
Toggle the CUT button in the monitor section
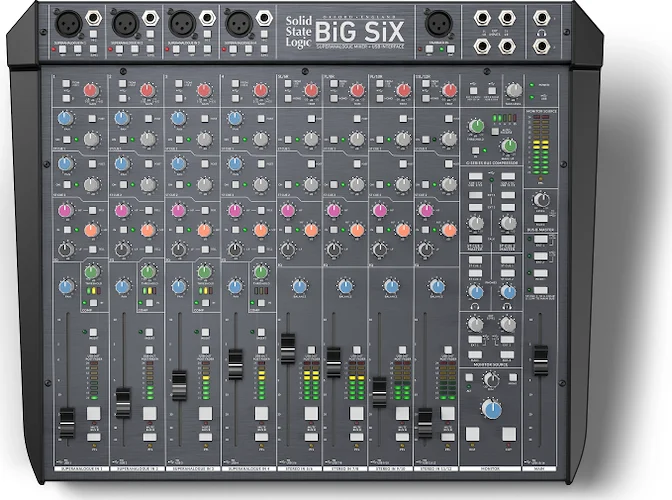coord(509,434)
